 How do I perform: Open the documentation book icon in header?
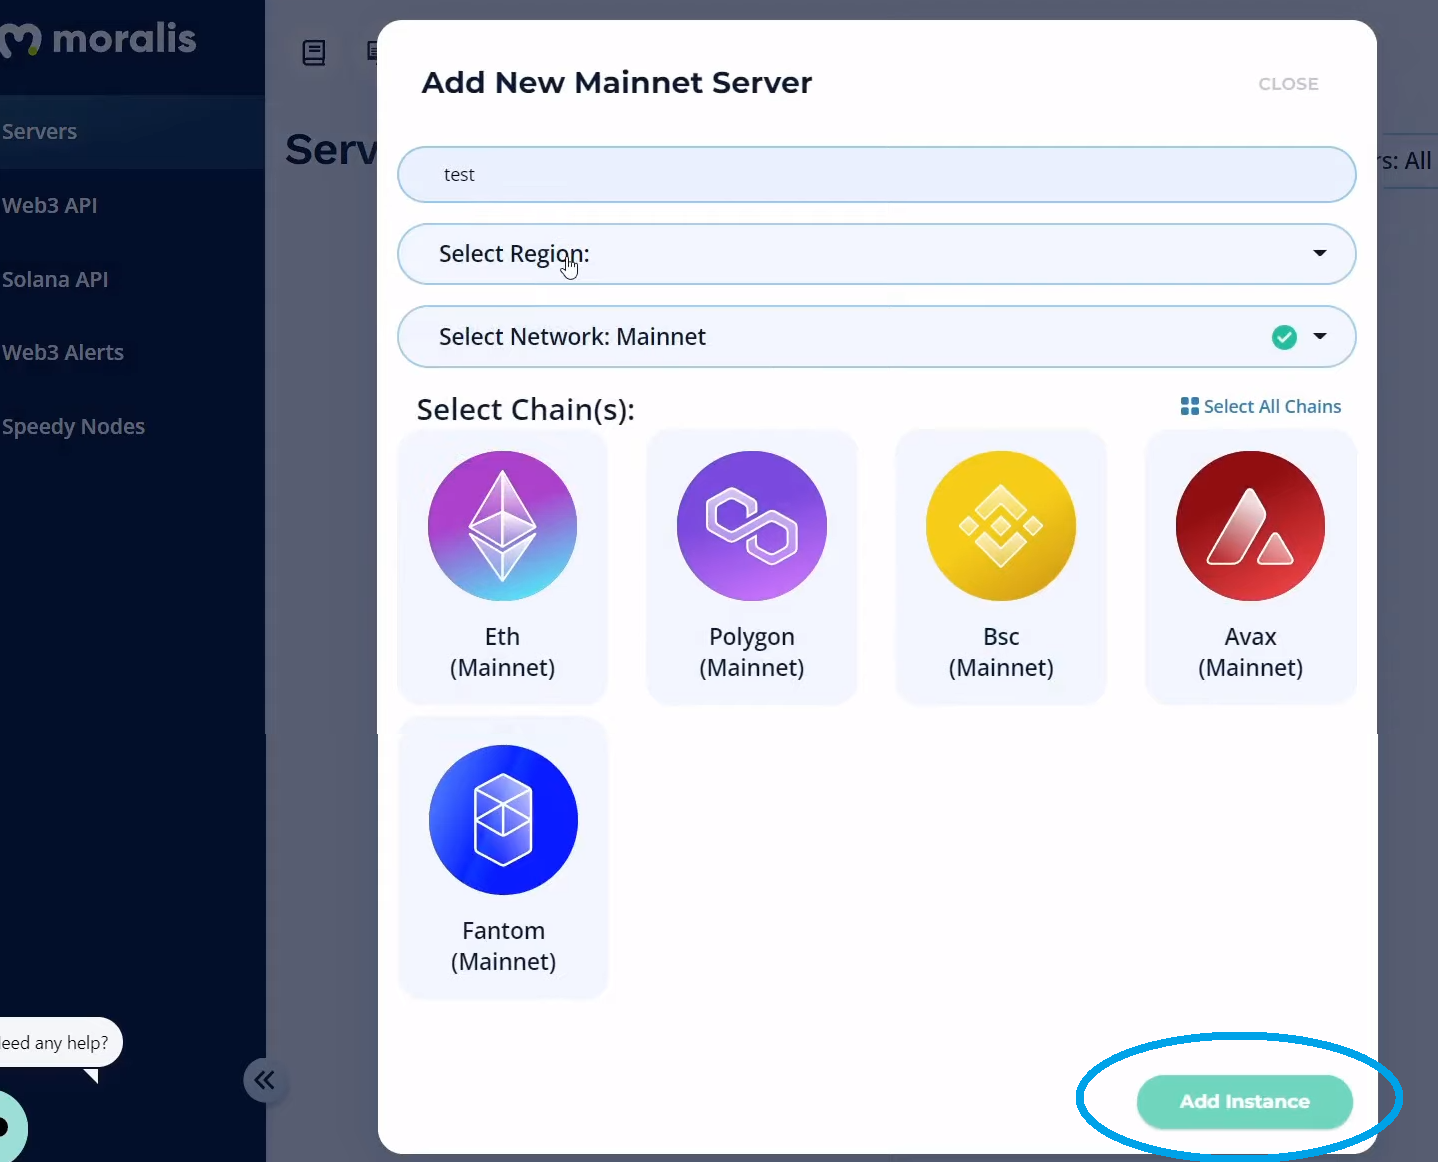point(314,52)
